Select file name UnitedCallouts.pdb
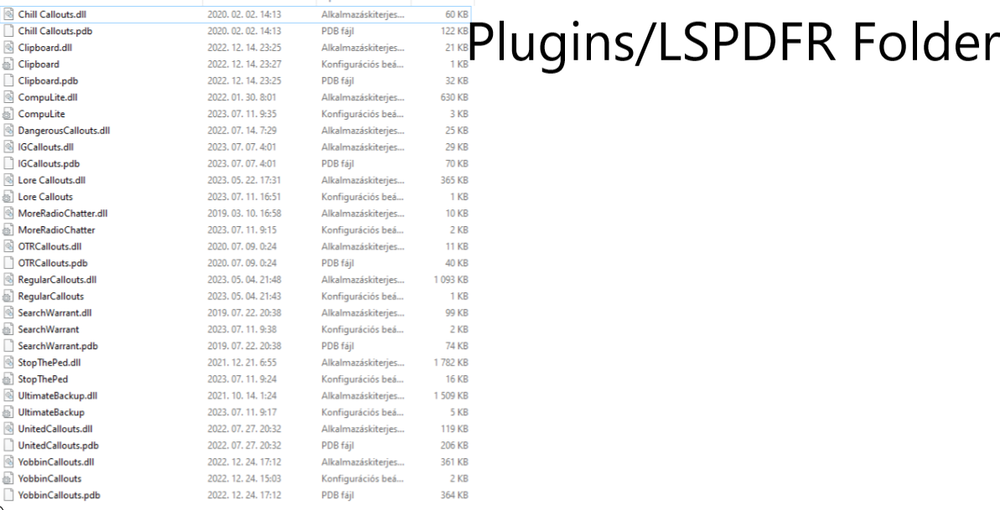This screenshot has width=1000, height=510. tap(58, 445)
